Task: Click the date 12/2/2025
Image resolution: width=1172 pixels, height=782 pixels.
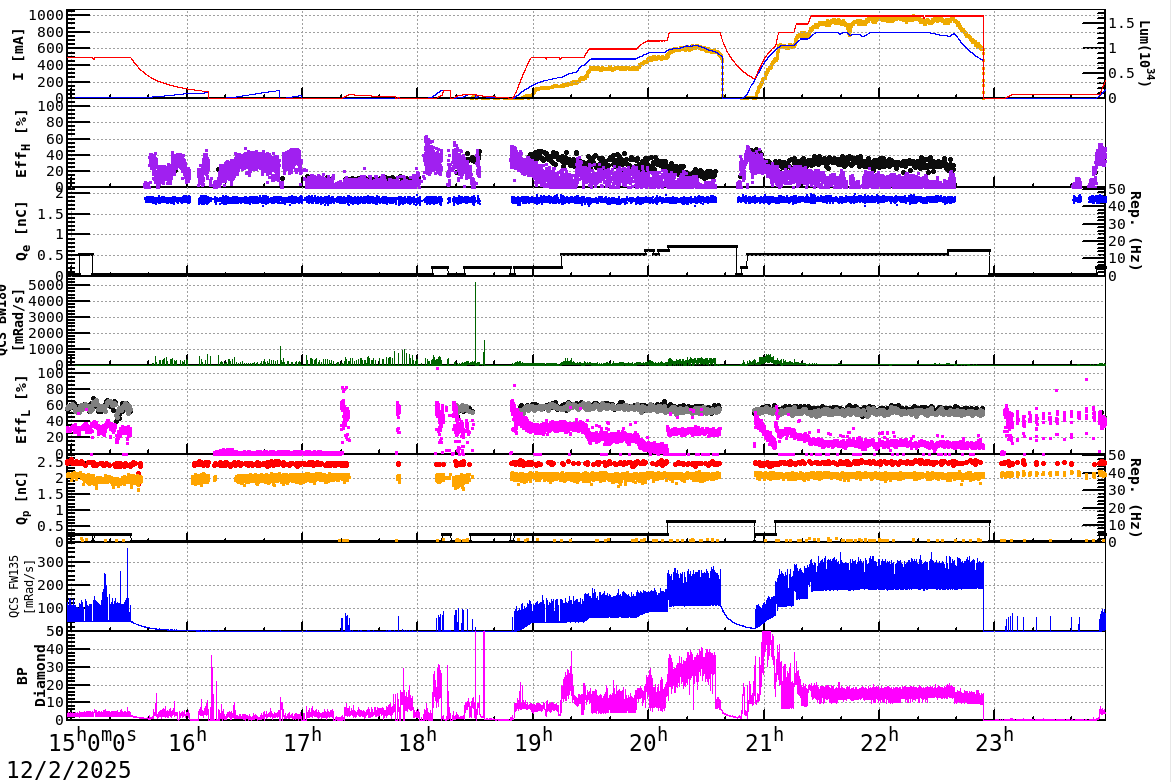Action: click(x=69, y=769)
